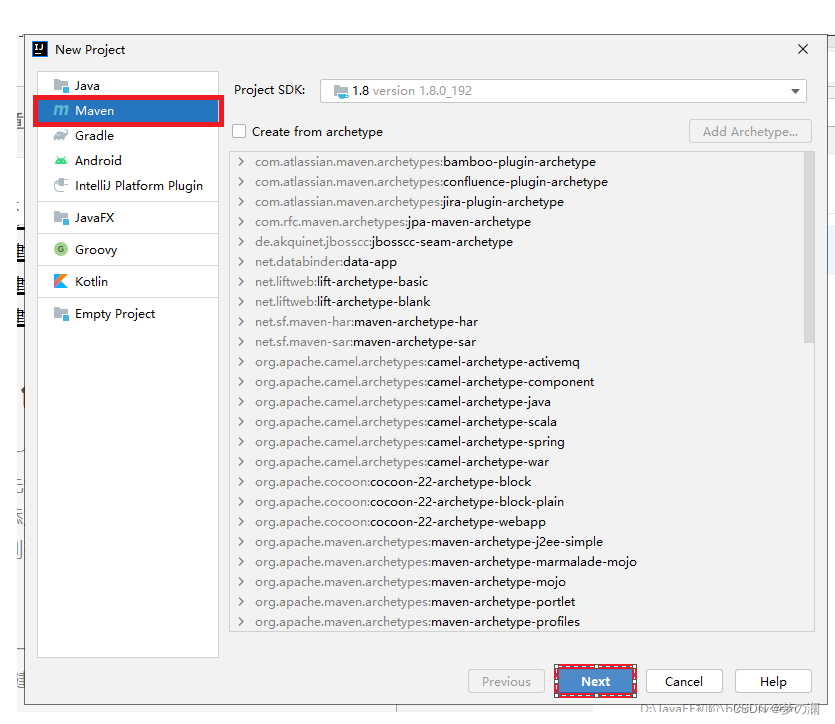Click the IntelliJ IDEA logo in title bar

pyautogui.click(x=40, y=49)
